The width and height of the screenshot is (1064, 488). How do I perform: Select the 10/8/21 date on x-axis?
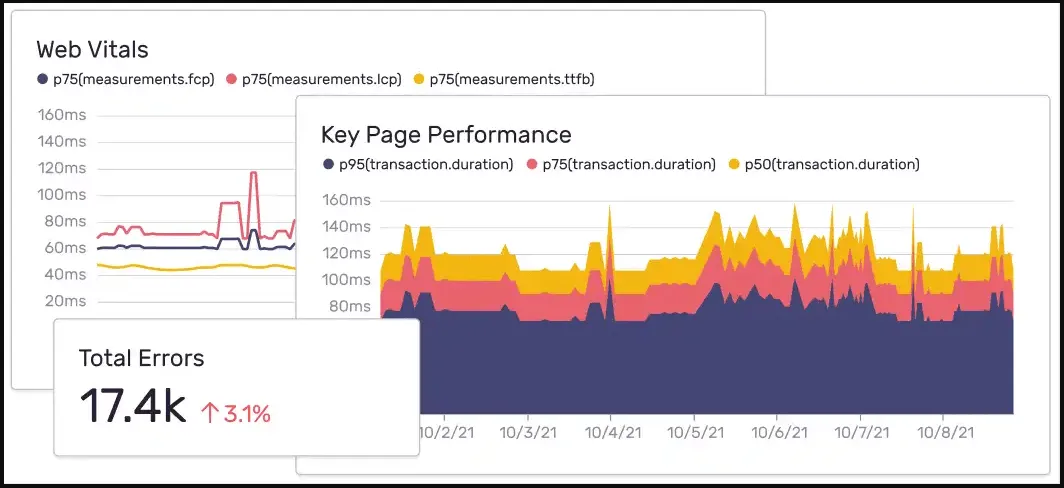[x=945, y=433]
